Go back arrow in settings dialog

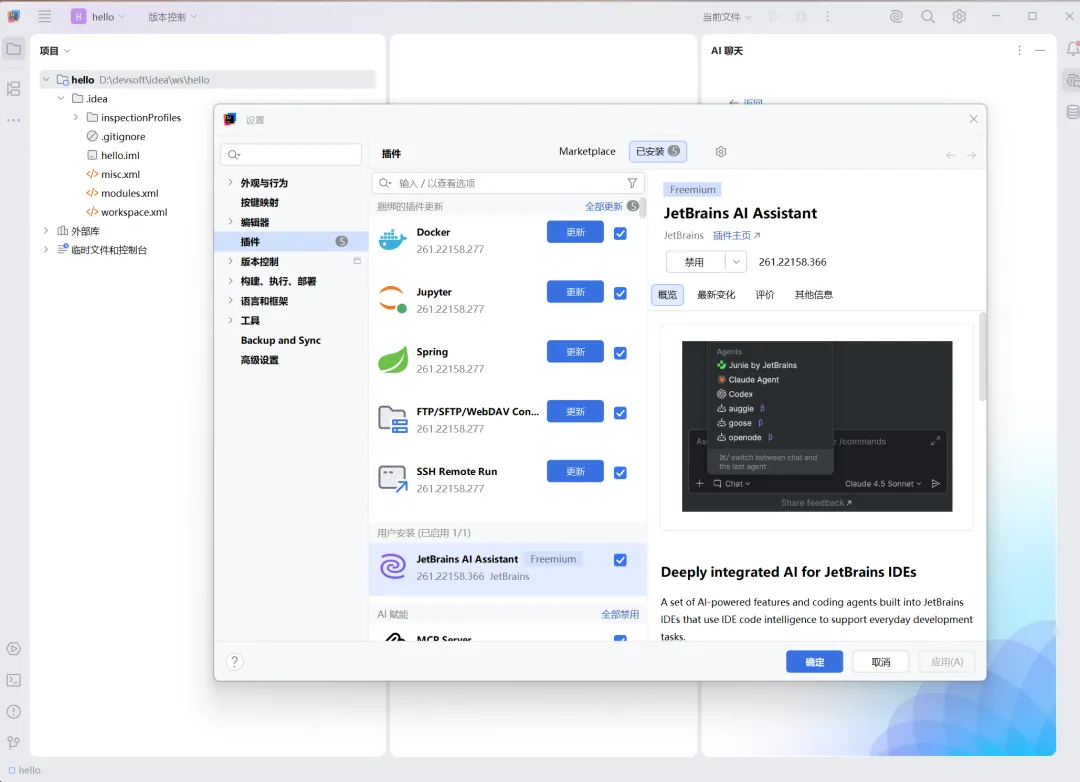[x=951, y=156]
